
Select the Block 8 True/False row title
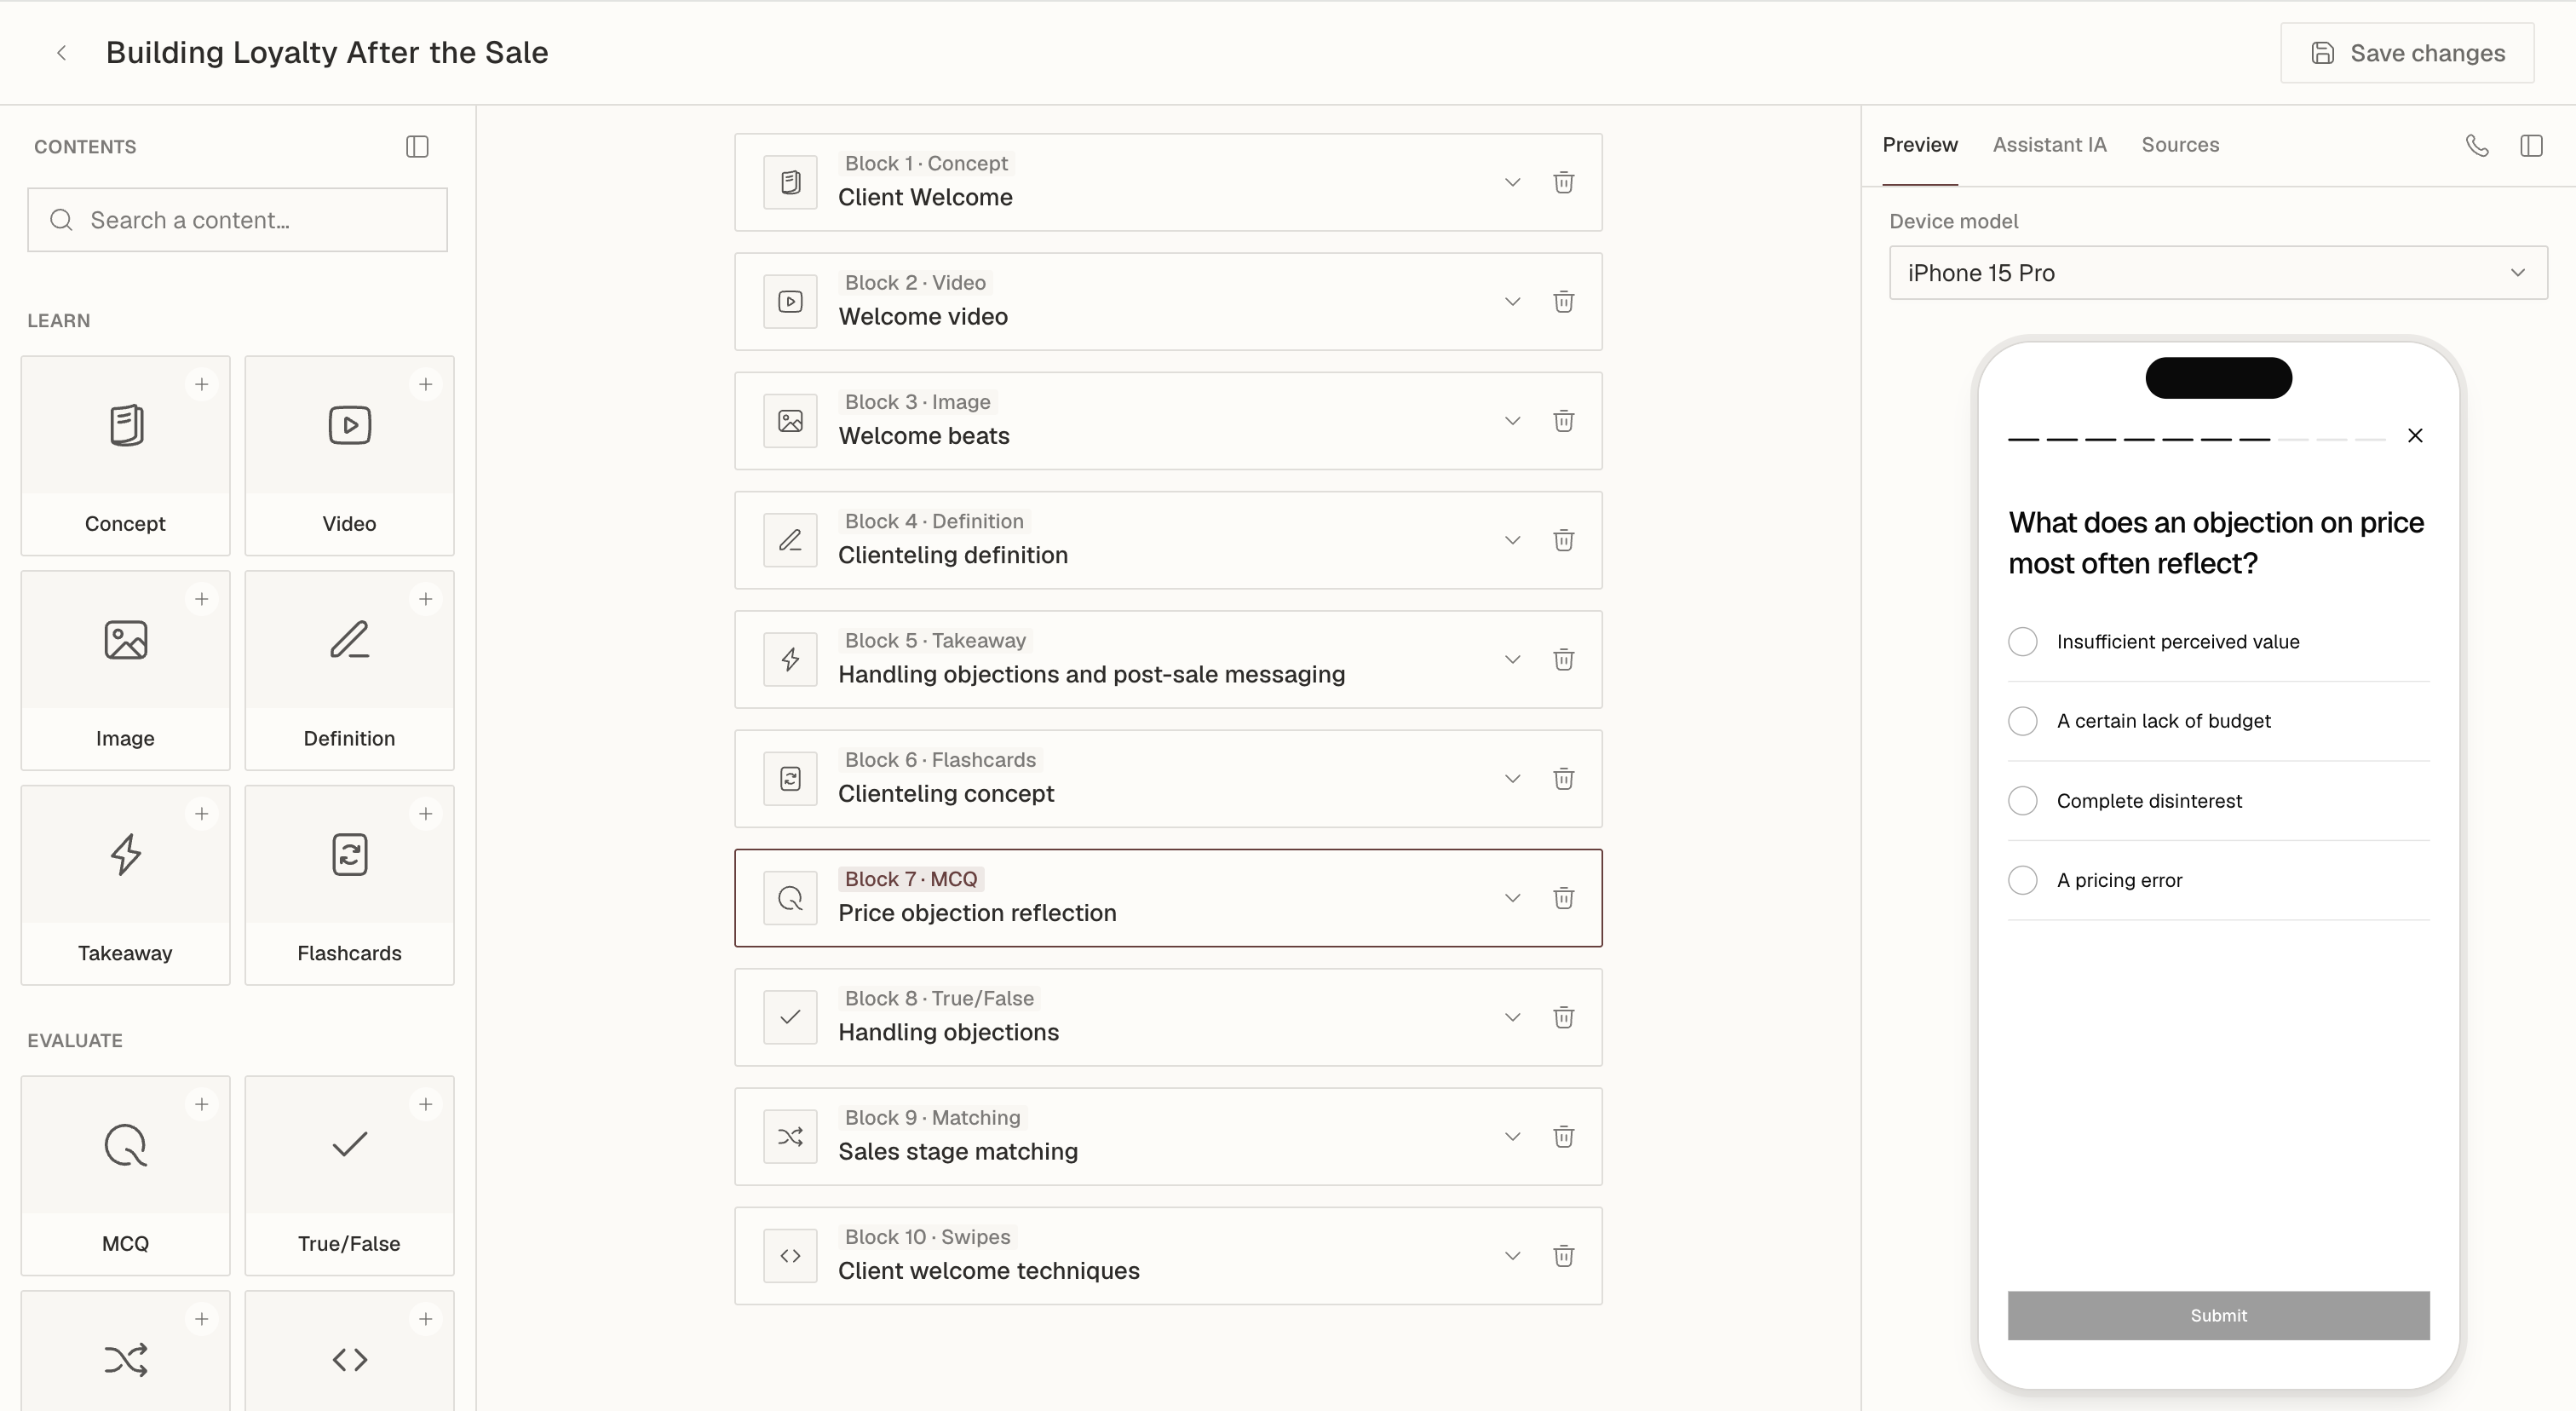948,1032
